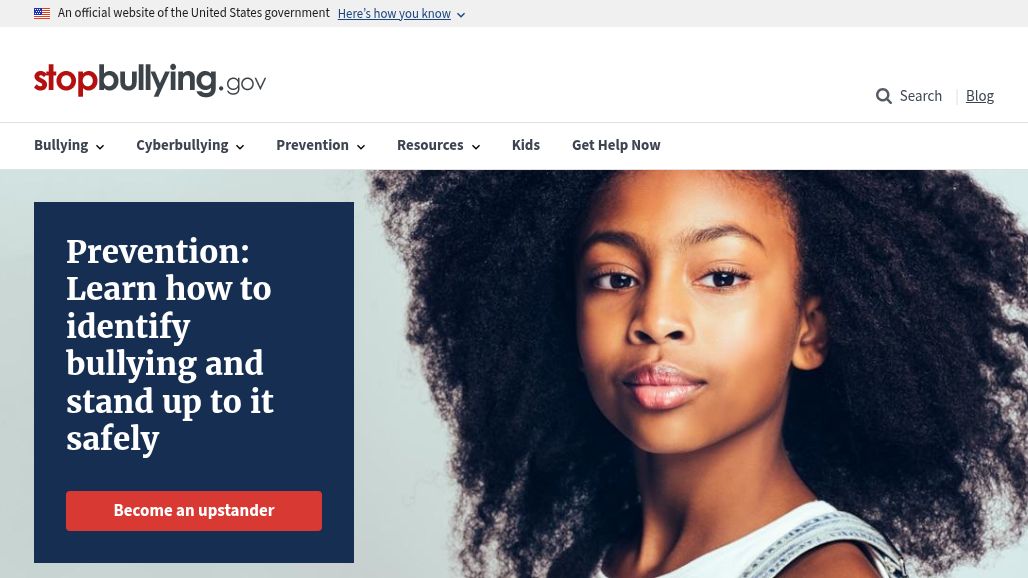
Task: Click the stopbullying.gov logo
Action: [x=150, y=80]
